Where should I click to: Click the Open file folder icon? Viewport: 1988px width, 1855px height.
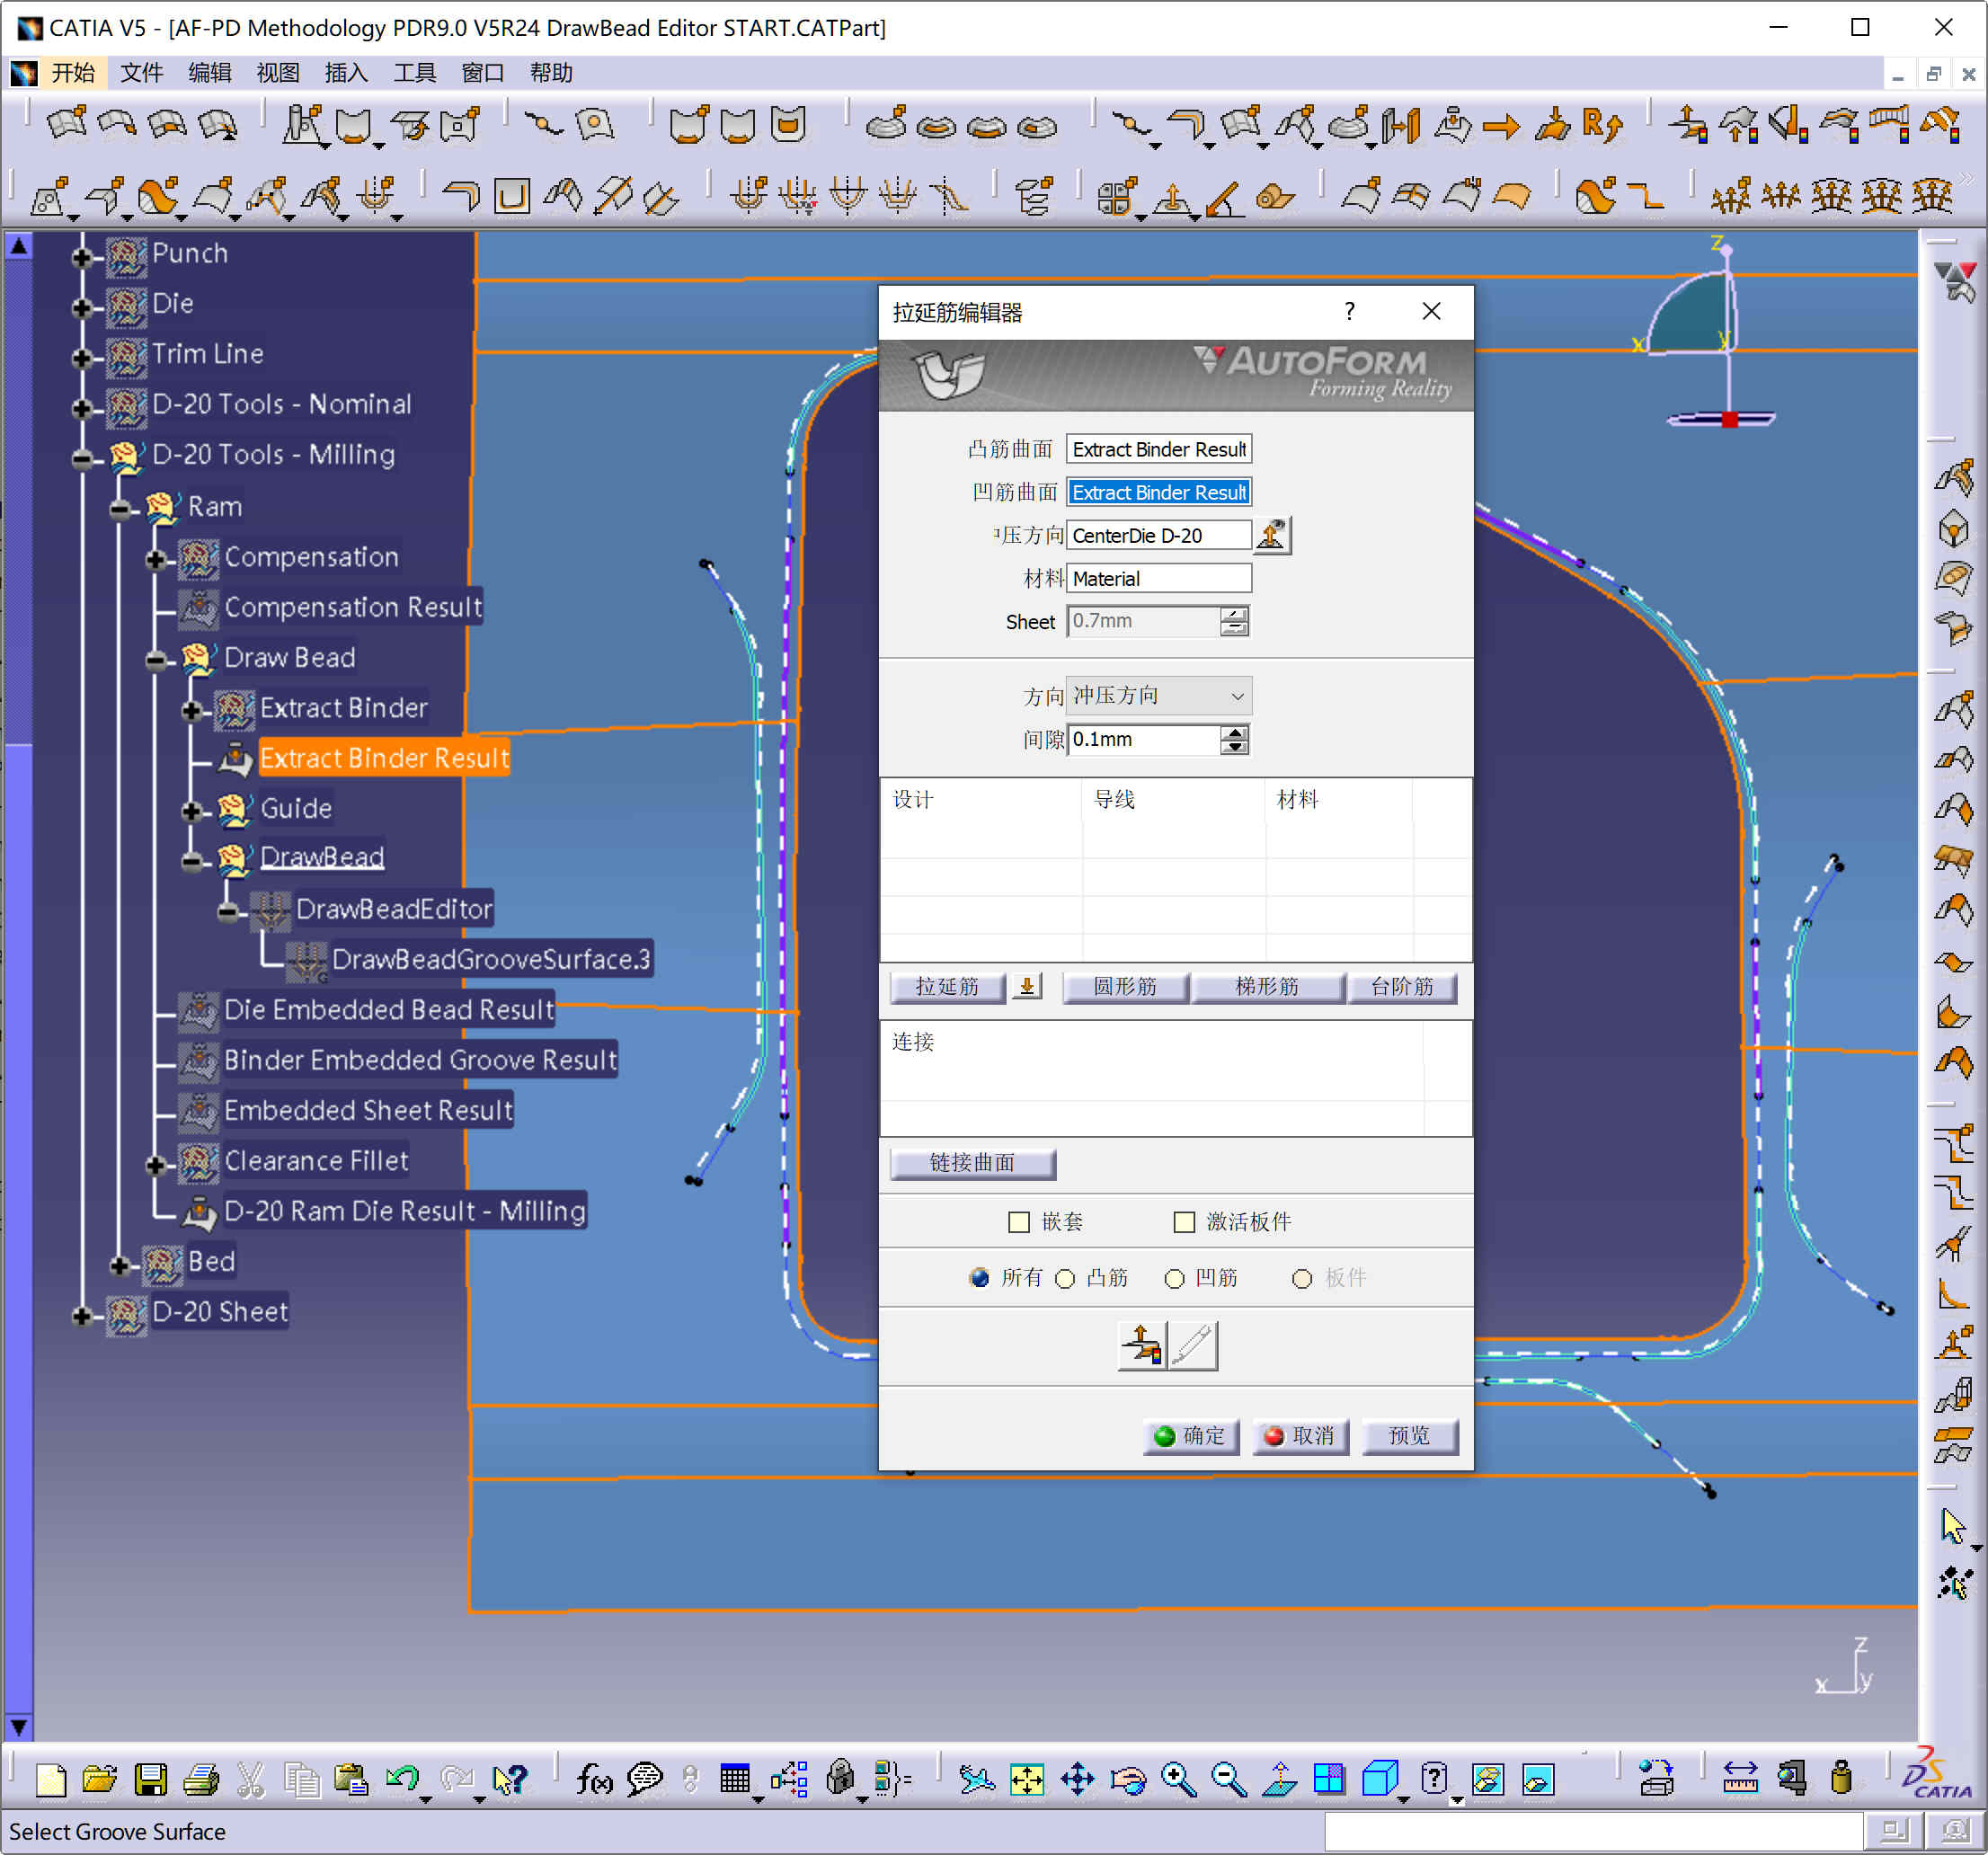pos(100,1779)
